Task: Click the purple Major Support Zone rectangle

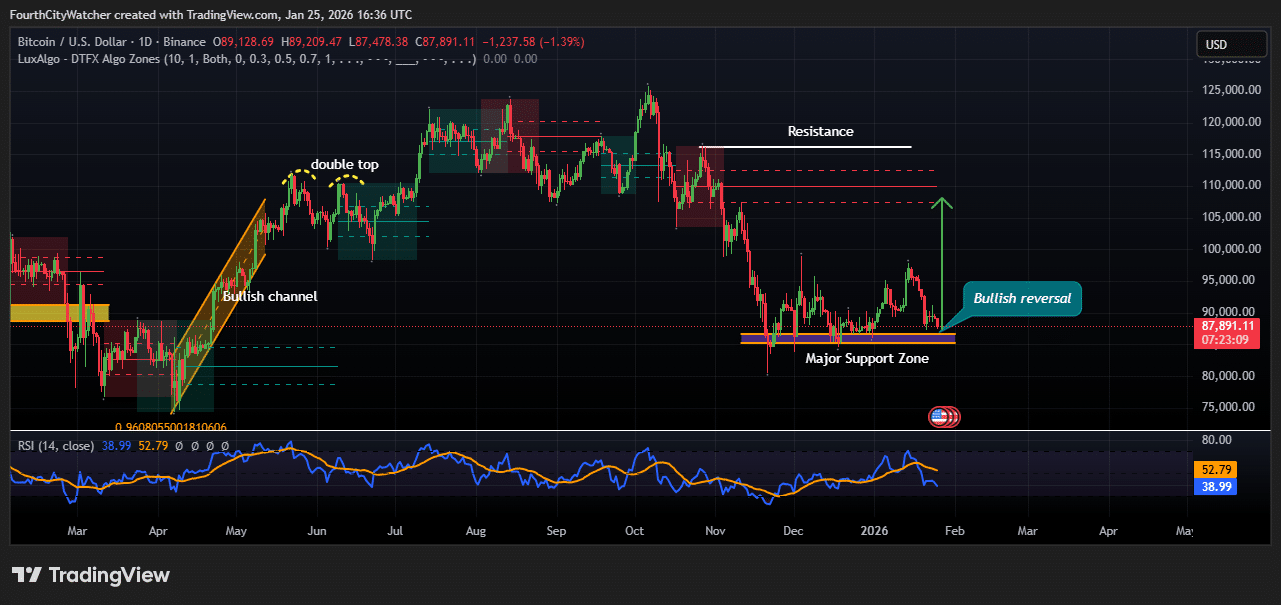Action: (x=847, y=338)
